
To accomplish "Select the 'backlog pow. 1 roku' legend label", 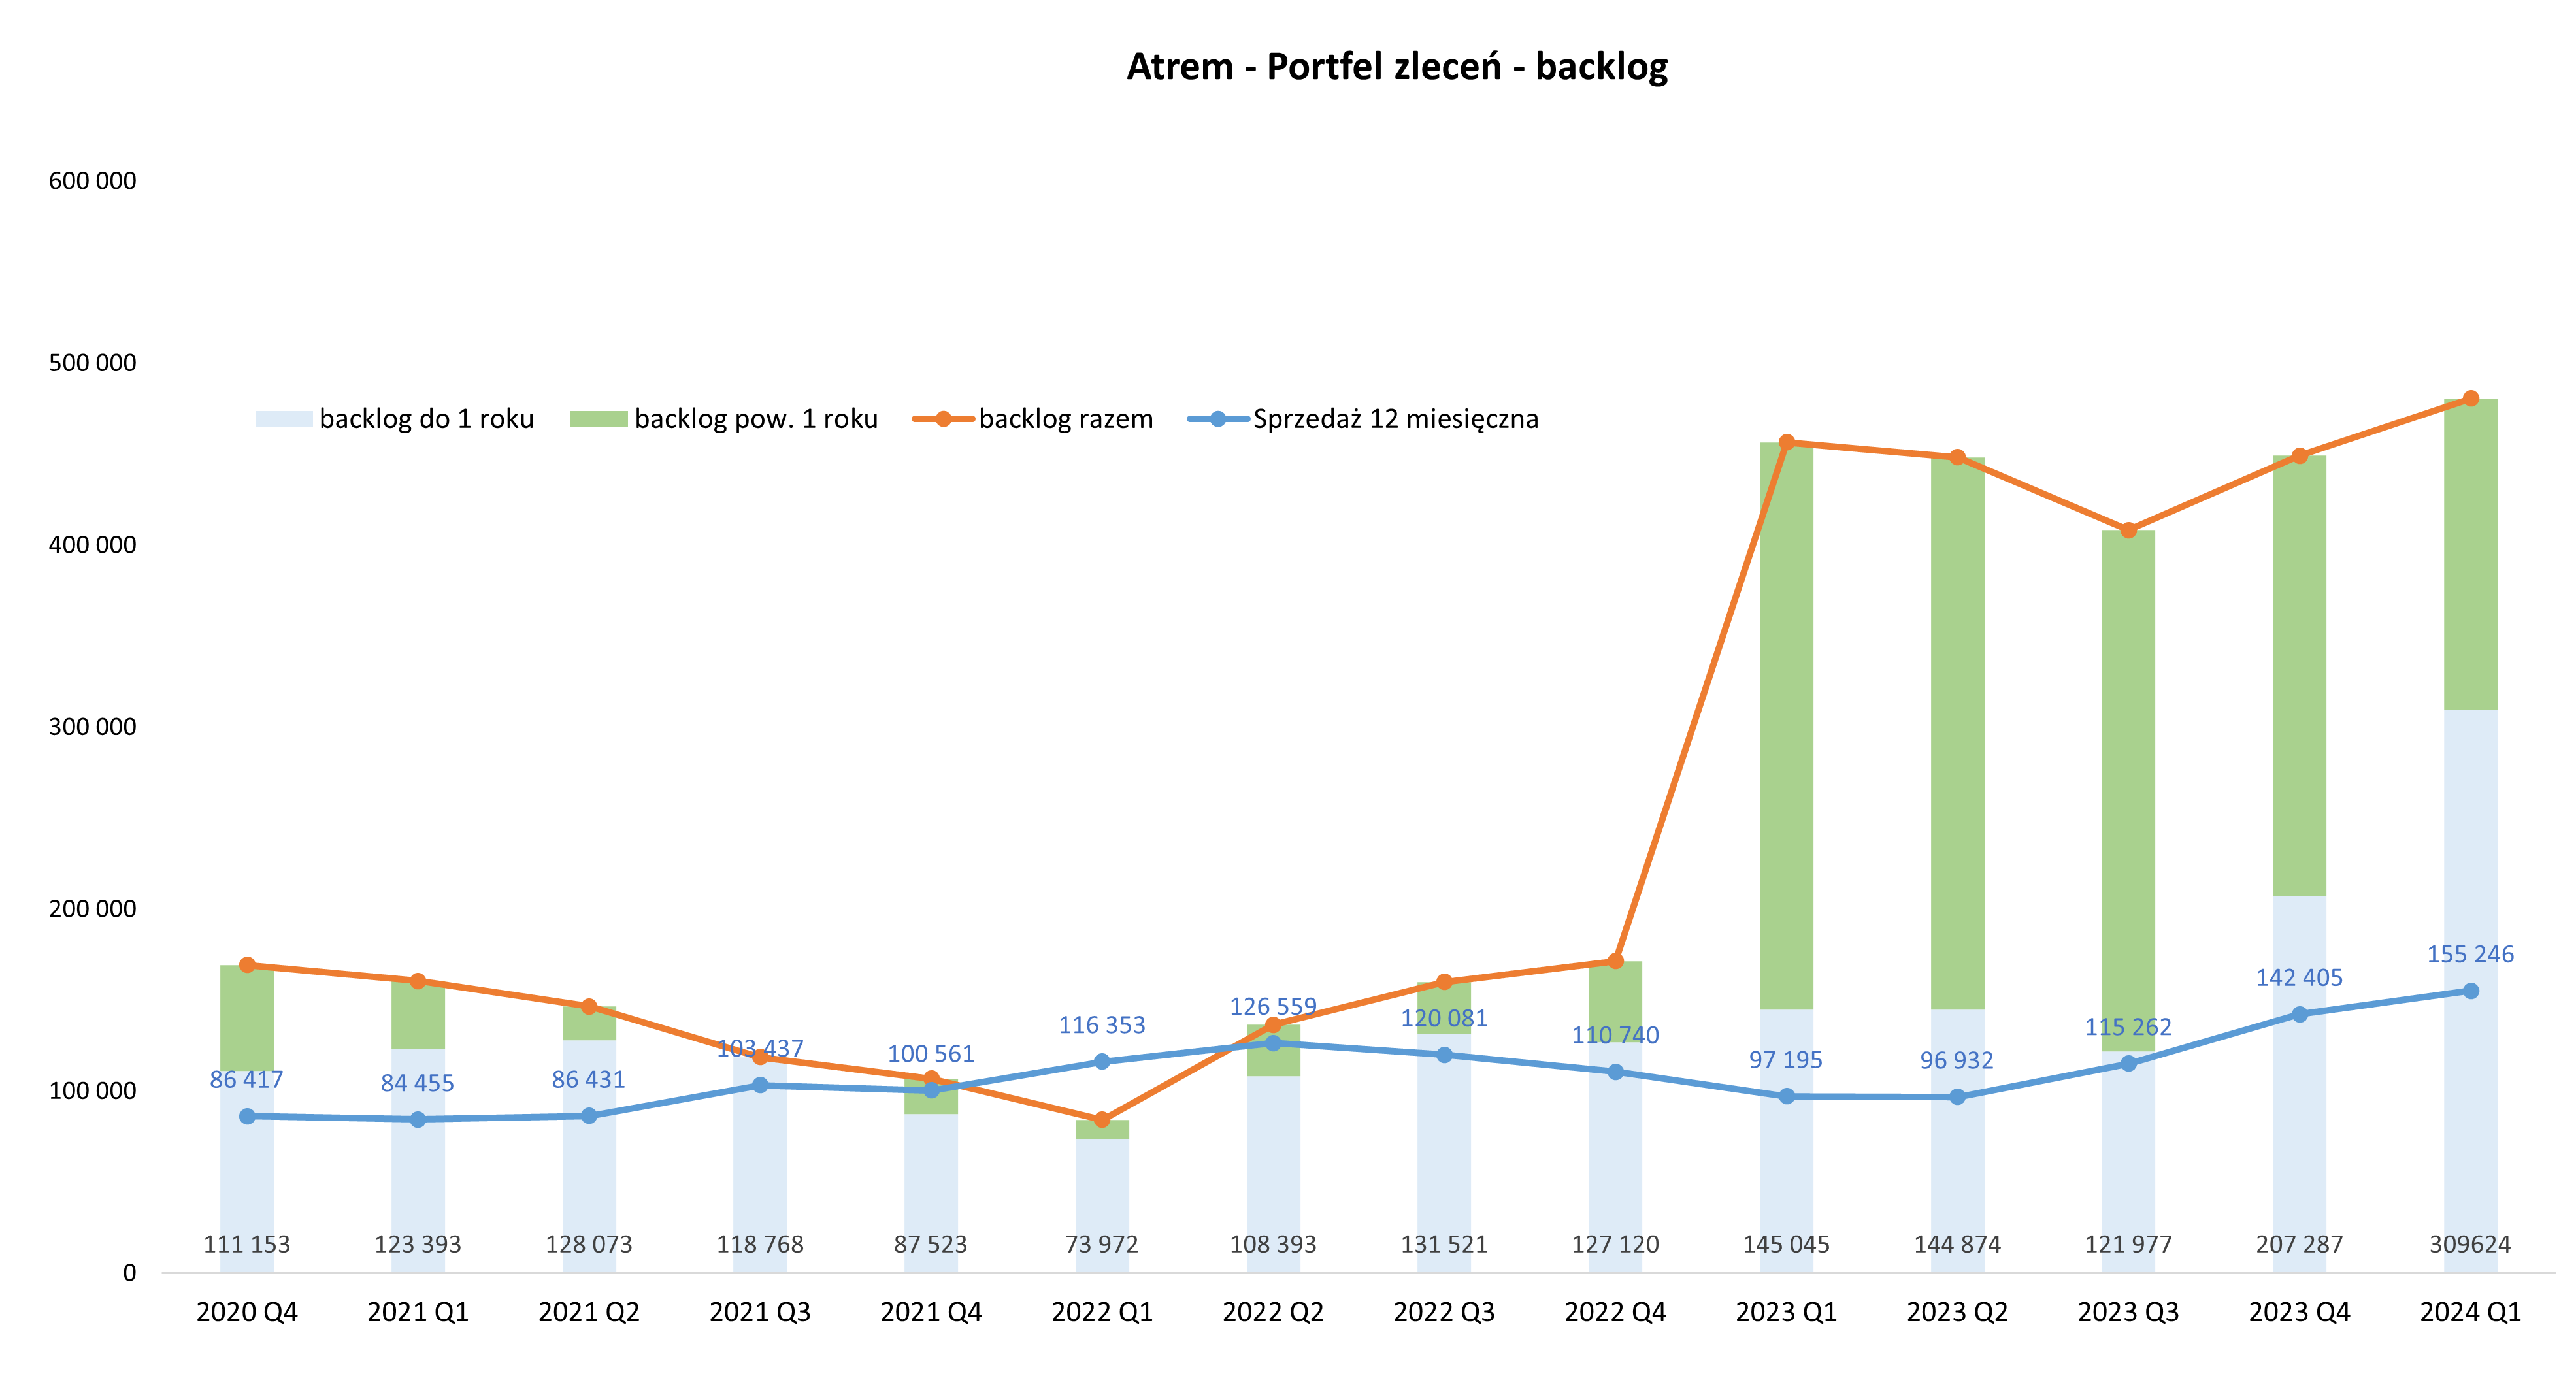I will tap(756, 419).
